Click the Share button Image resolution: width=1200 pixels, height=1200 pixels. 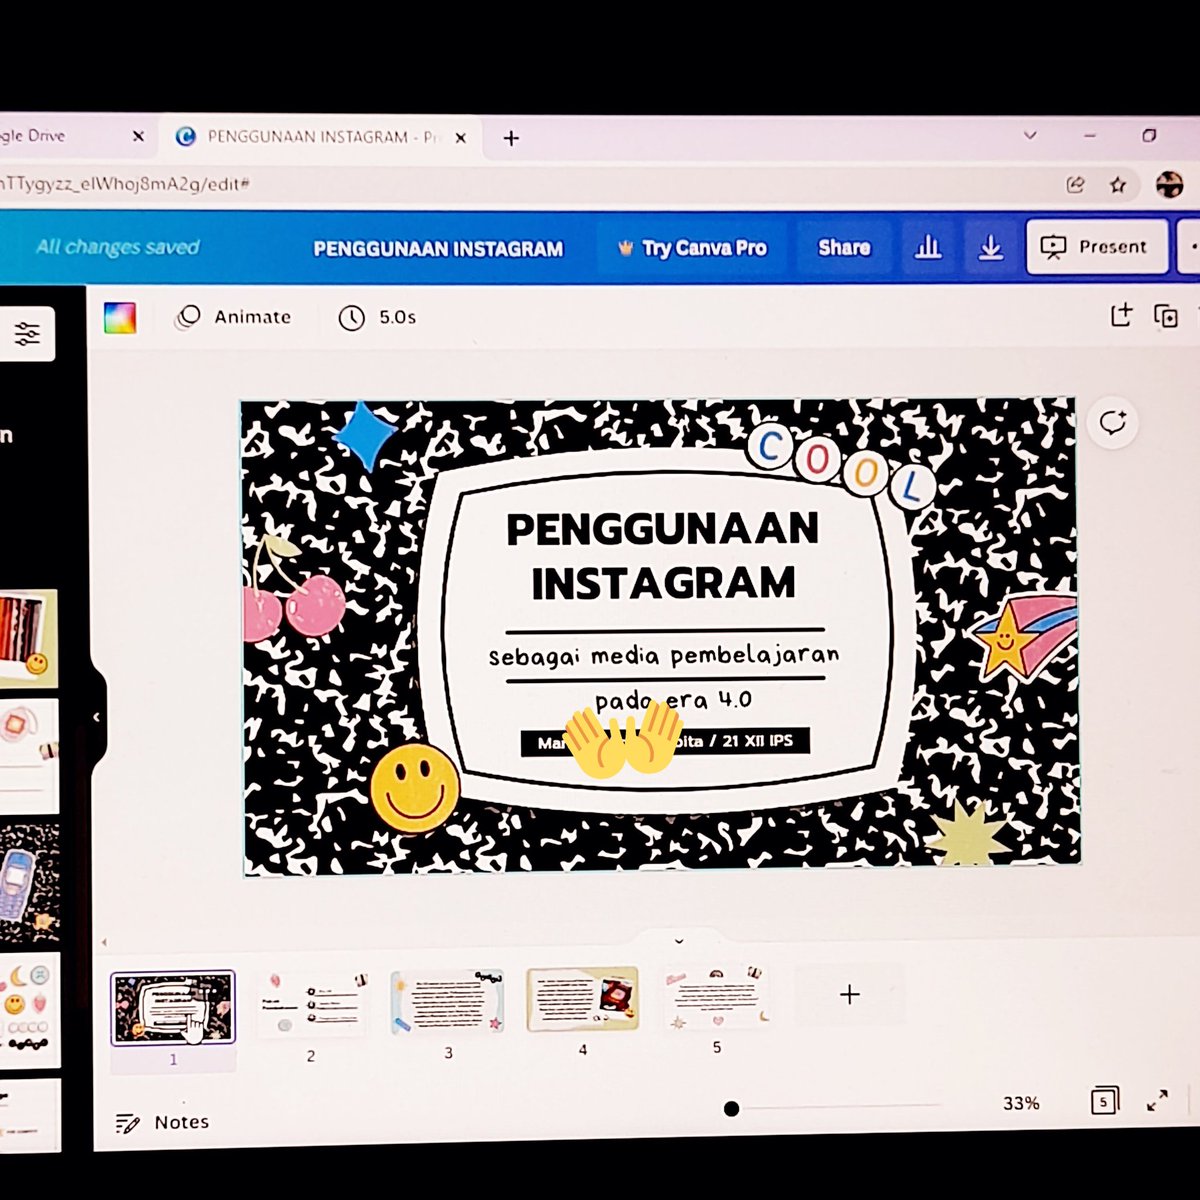tap(843, 247)
